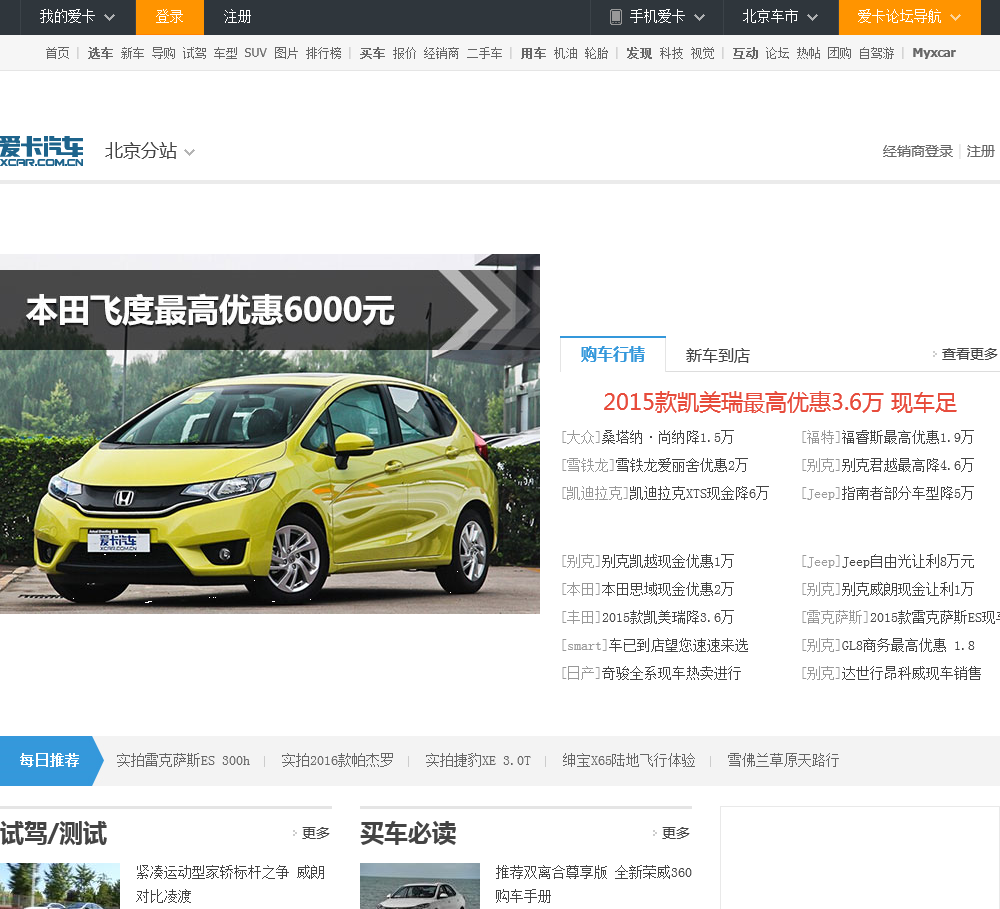Open 试驾 in the navigation bar
Viewport: 1000px width, 909px height.
click(195, 53)
